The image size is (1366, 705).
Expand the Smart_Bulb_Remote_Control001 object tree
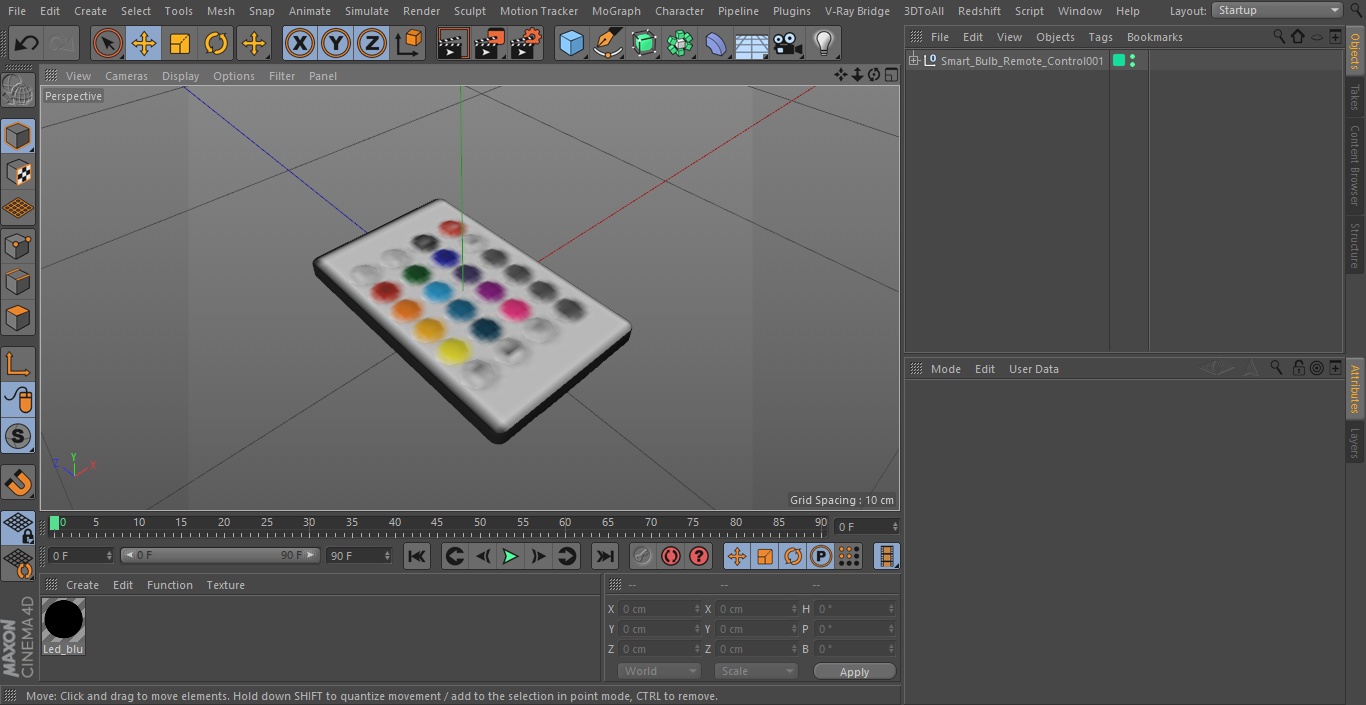(x=913, y=61)
